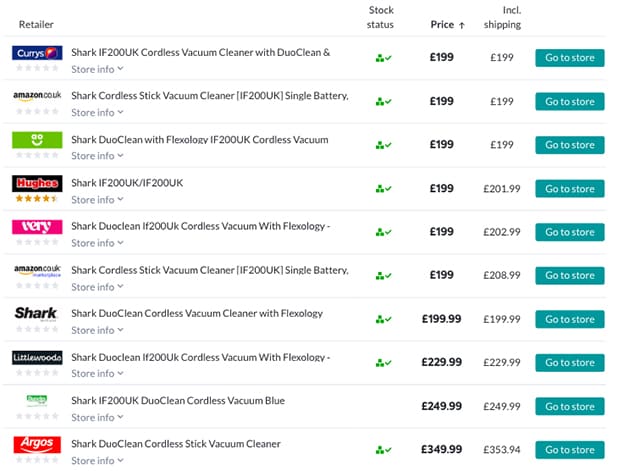Image resolution: width=618 pixels, height=471 pixels.
Task: Expand Store info under Hughes listing
Action: pyautogui.click(x=97, y=199)
